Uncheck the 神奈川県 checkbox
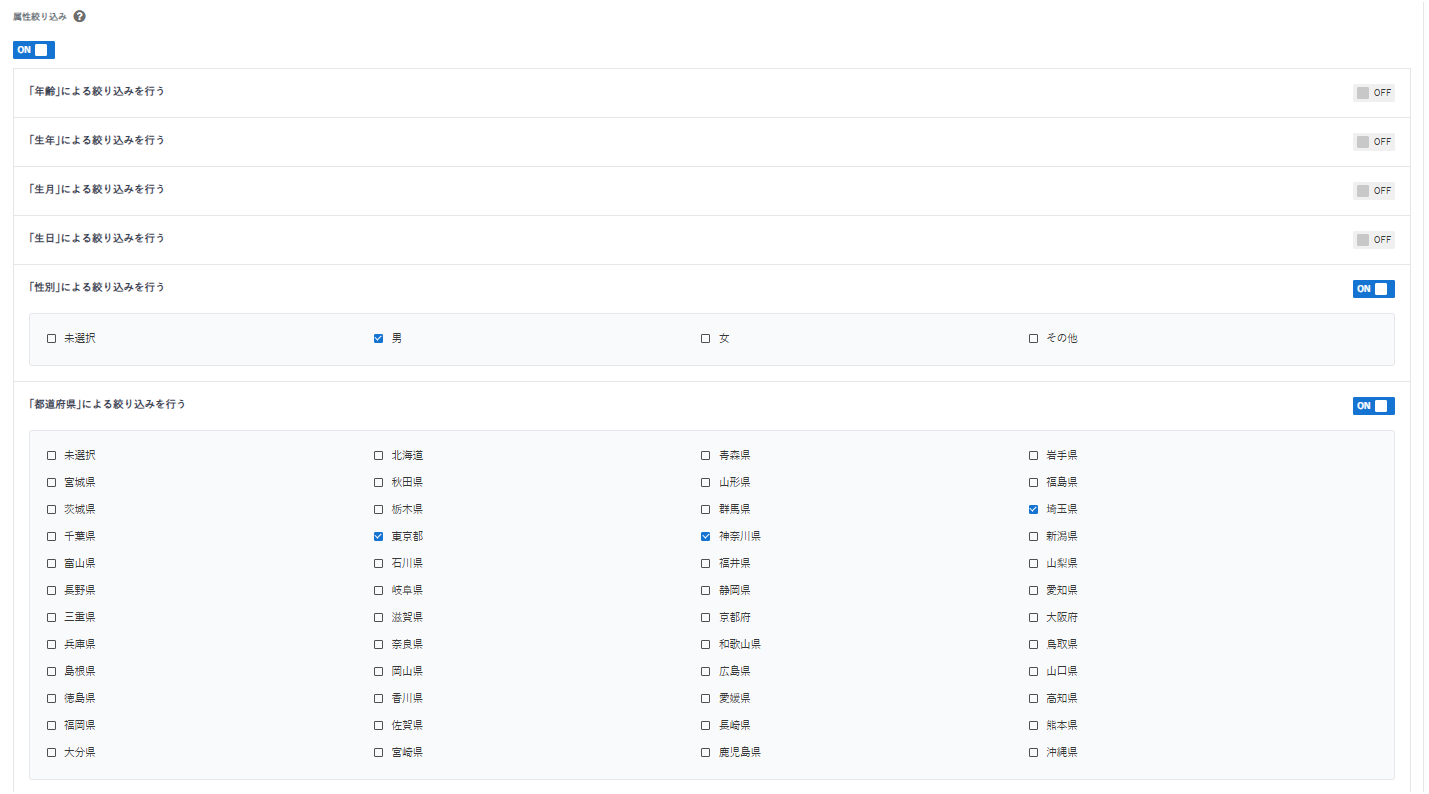 [x=706, y=537]
